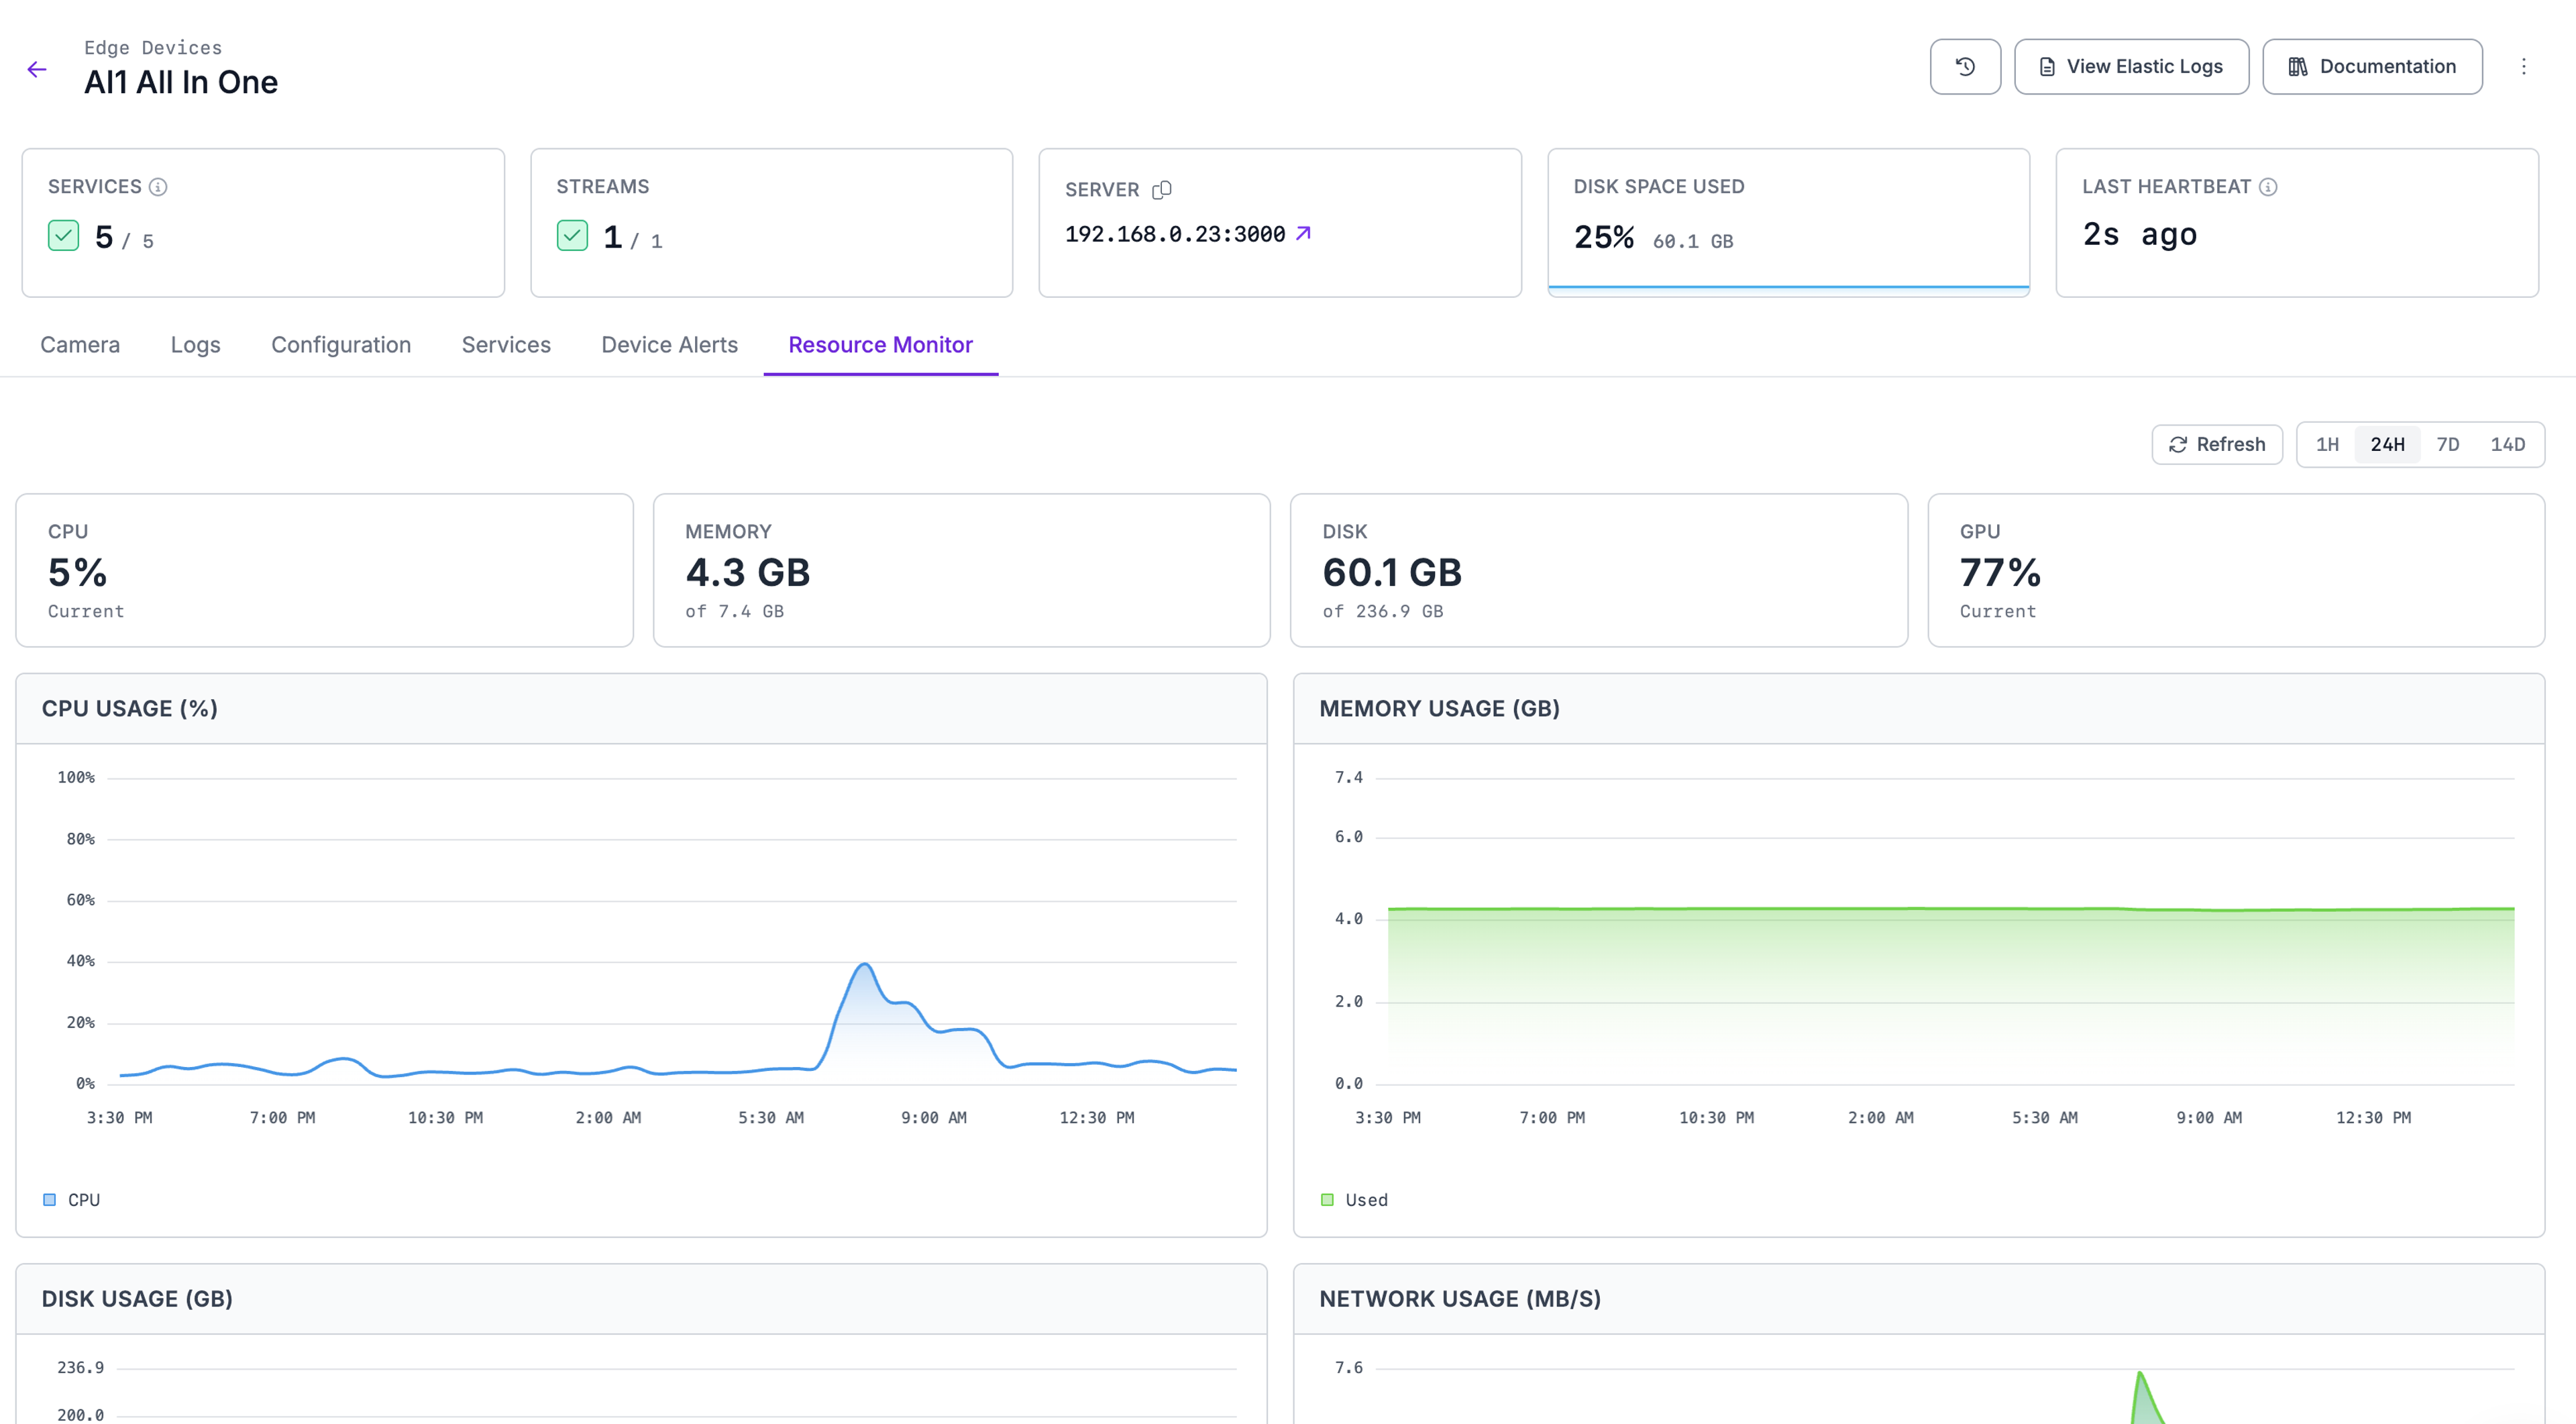This screenshot has width=2576, height=1424.
Task: Click the green Streams status check icon
Action: click(572, 236)
